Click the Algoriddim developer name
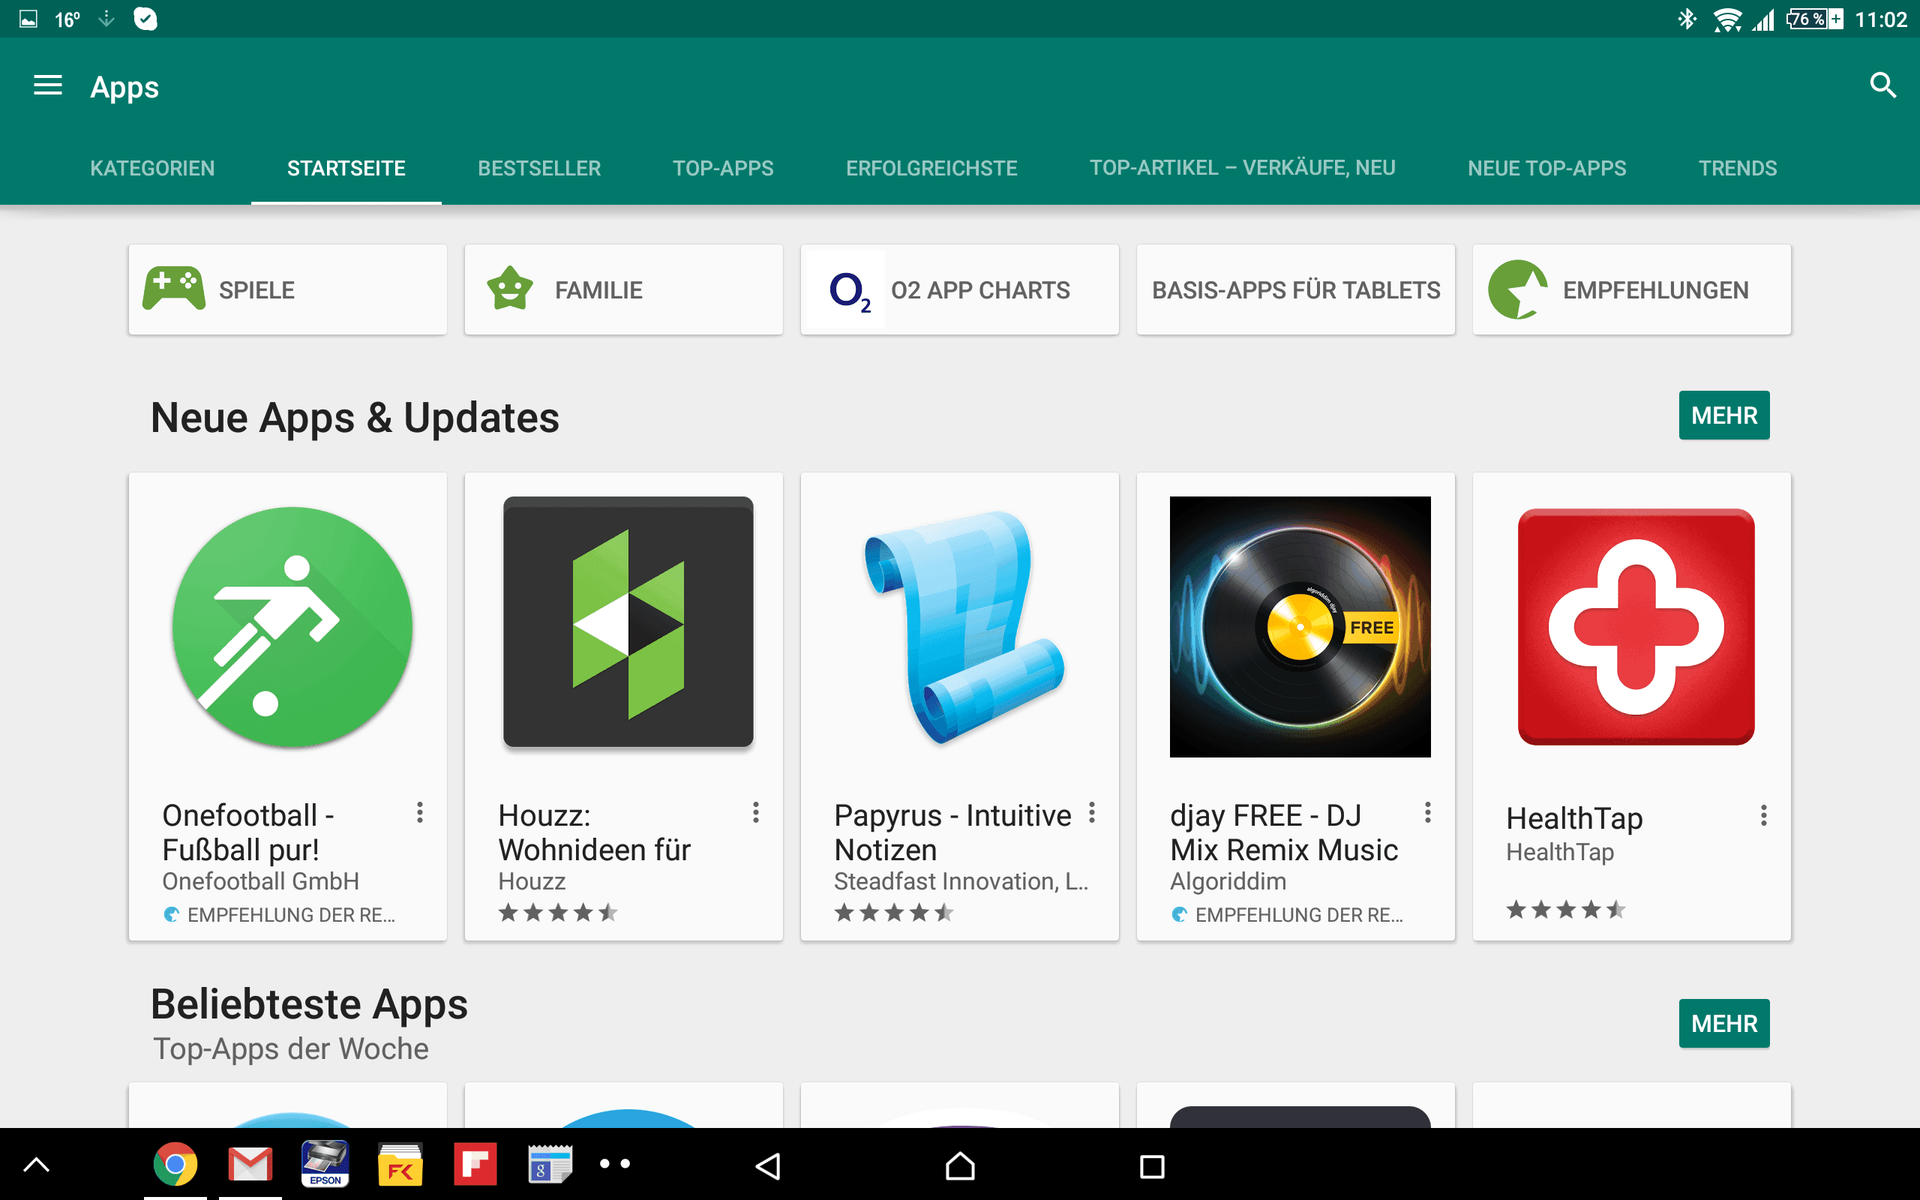1920x1200 pixels. click(x=1228, y=881)
